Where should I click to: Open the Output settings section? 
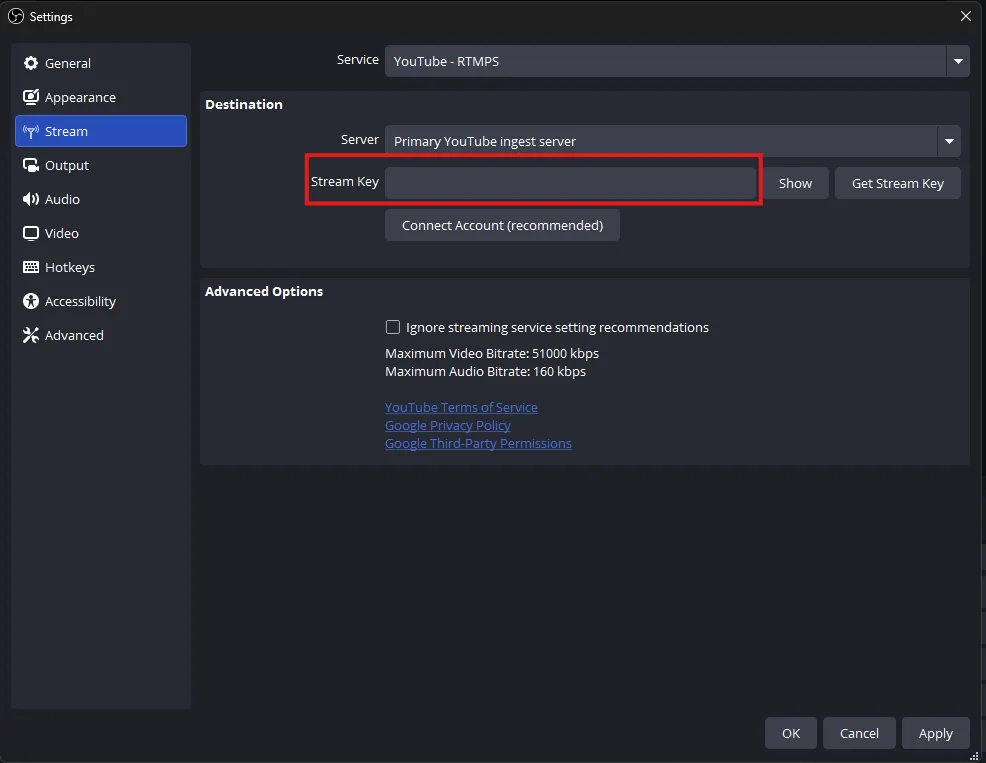(67, 165)
